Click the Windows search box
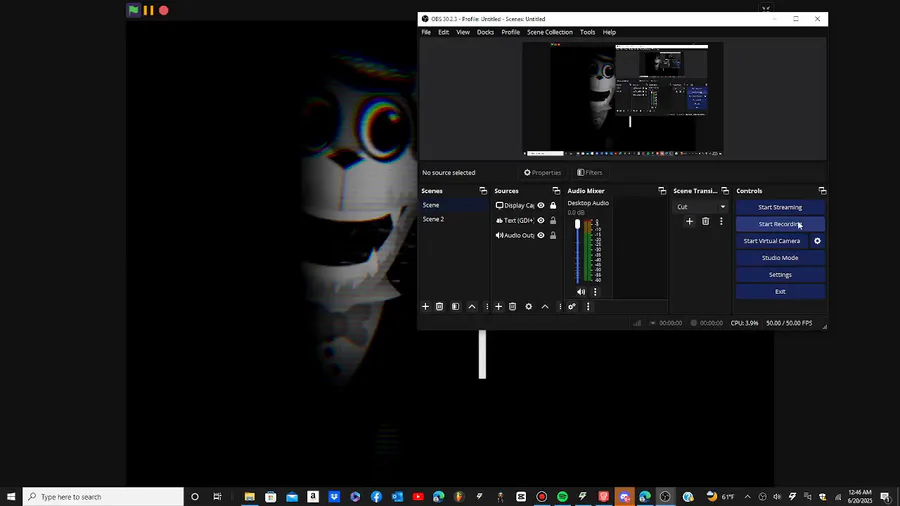The height and width of the screenshot is (506, 900). click(x=103, y=497)
